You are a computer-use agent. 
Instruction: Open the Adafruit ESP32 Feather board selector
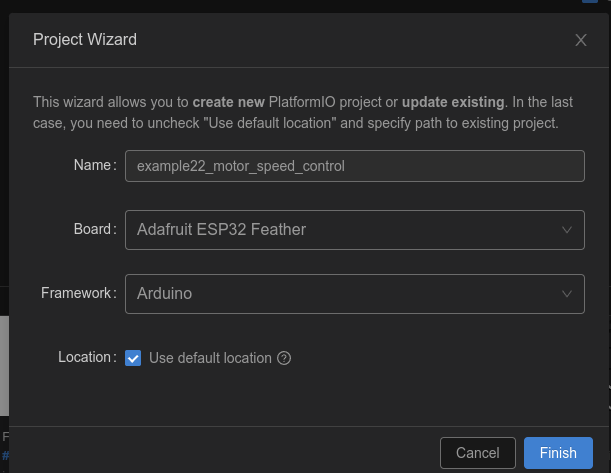pyautogui.click(x=340, y=230)
